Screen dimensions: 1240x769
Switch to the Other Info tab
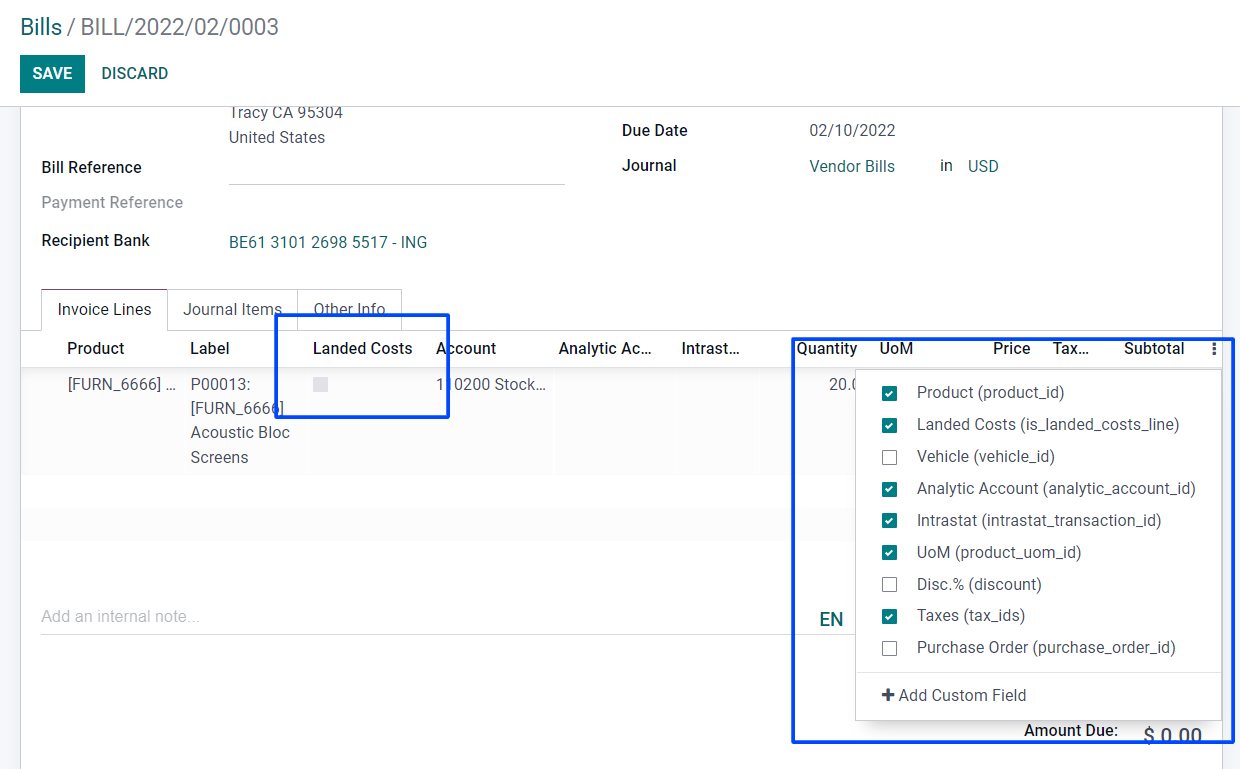(349, 310)
